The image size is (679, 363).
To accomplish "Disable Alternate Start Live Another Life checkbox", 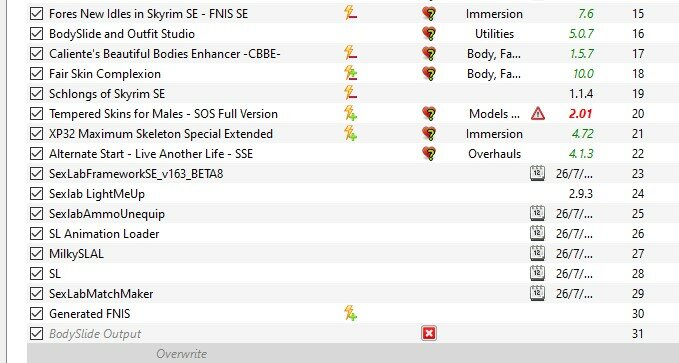I will pos(36,153).
